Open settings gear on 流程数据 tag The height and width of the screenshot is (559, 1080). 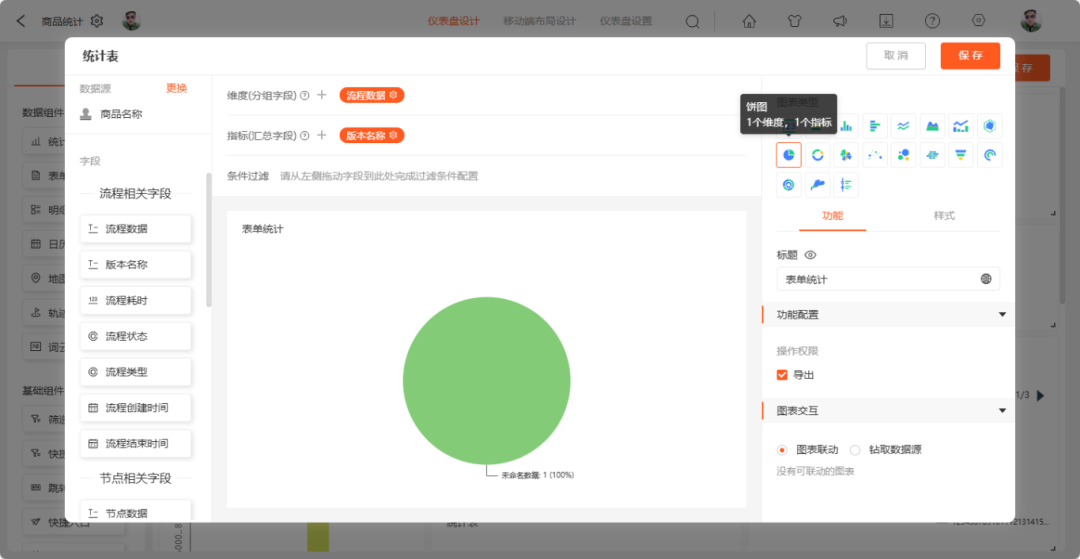pyautogui.click(x=393, y=95)
